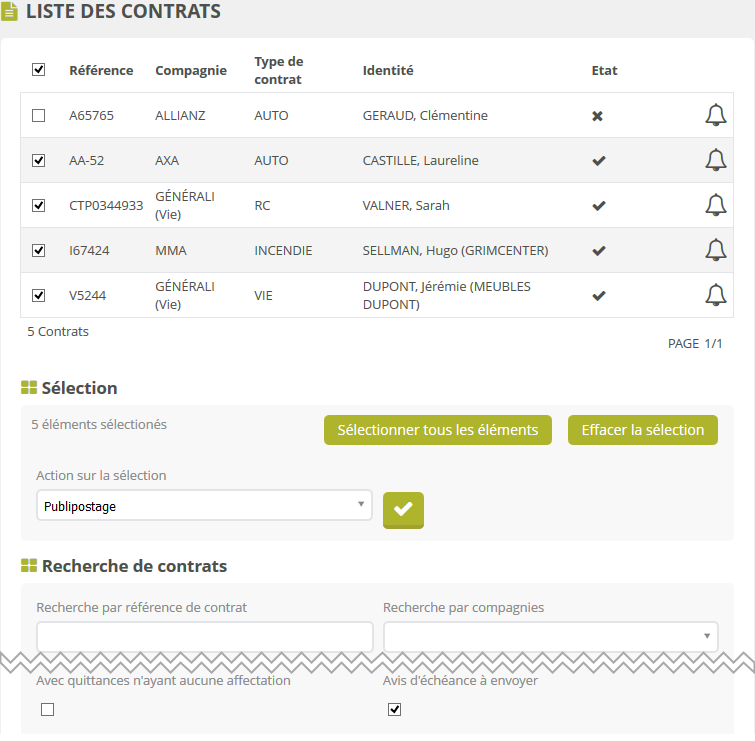Check the box for contract A65765

tap(39, 116)
